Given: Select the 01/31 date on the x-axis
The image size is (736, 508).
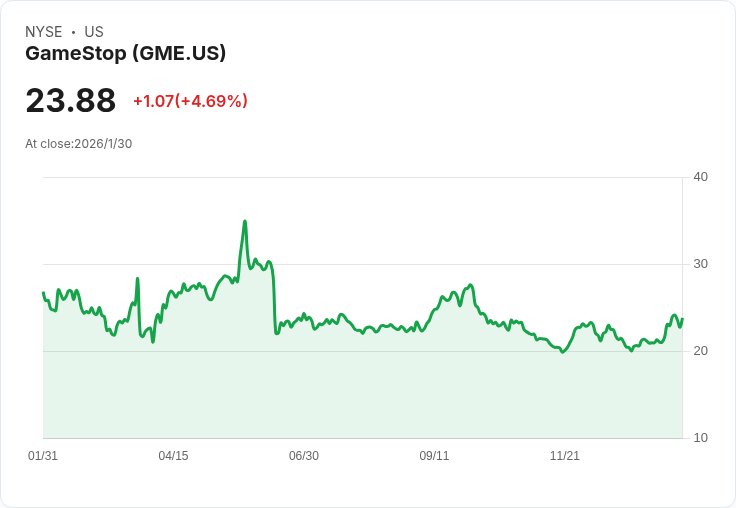Looking at the screenshot, I should (43, 456).
